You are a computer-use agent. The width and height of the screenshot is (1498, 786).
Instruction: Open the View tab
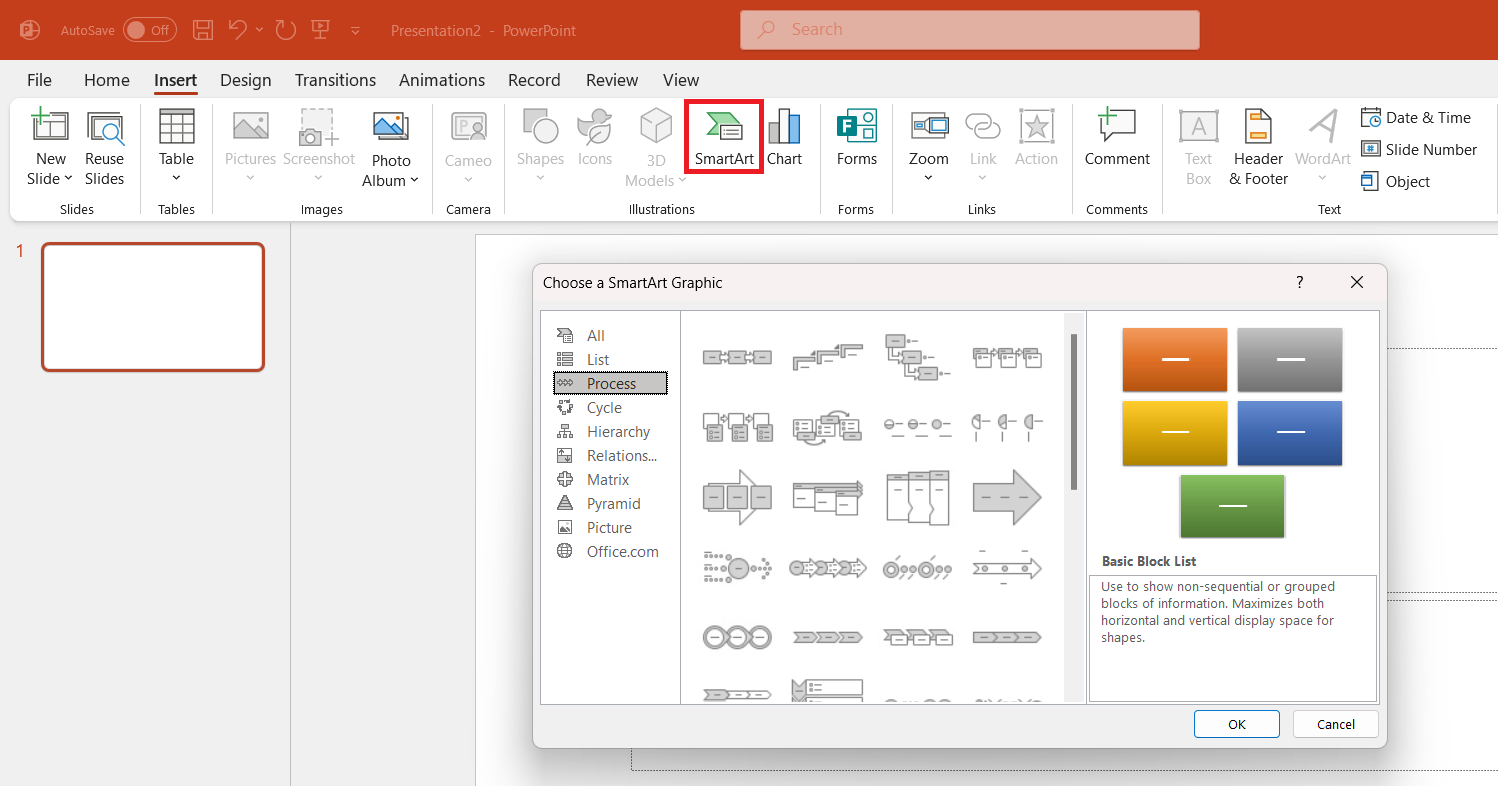(681, 80)
